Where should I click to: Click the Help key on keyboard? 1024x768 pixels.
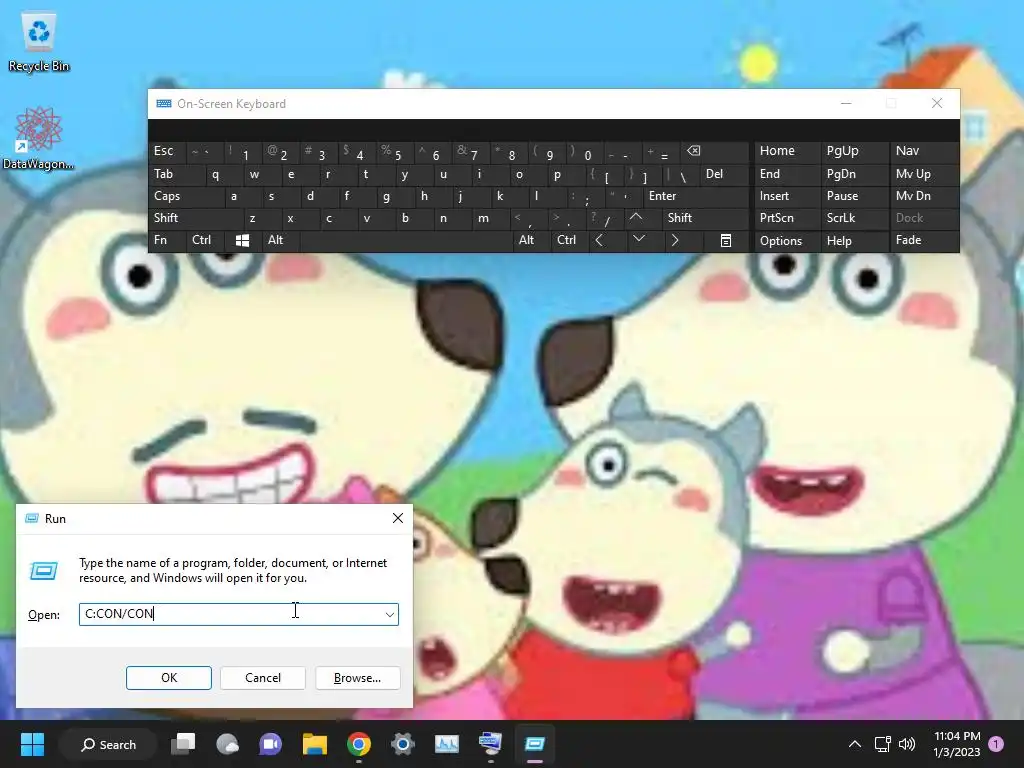click(853, 240)
